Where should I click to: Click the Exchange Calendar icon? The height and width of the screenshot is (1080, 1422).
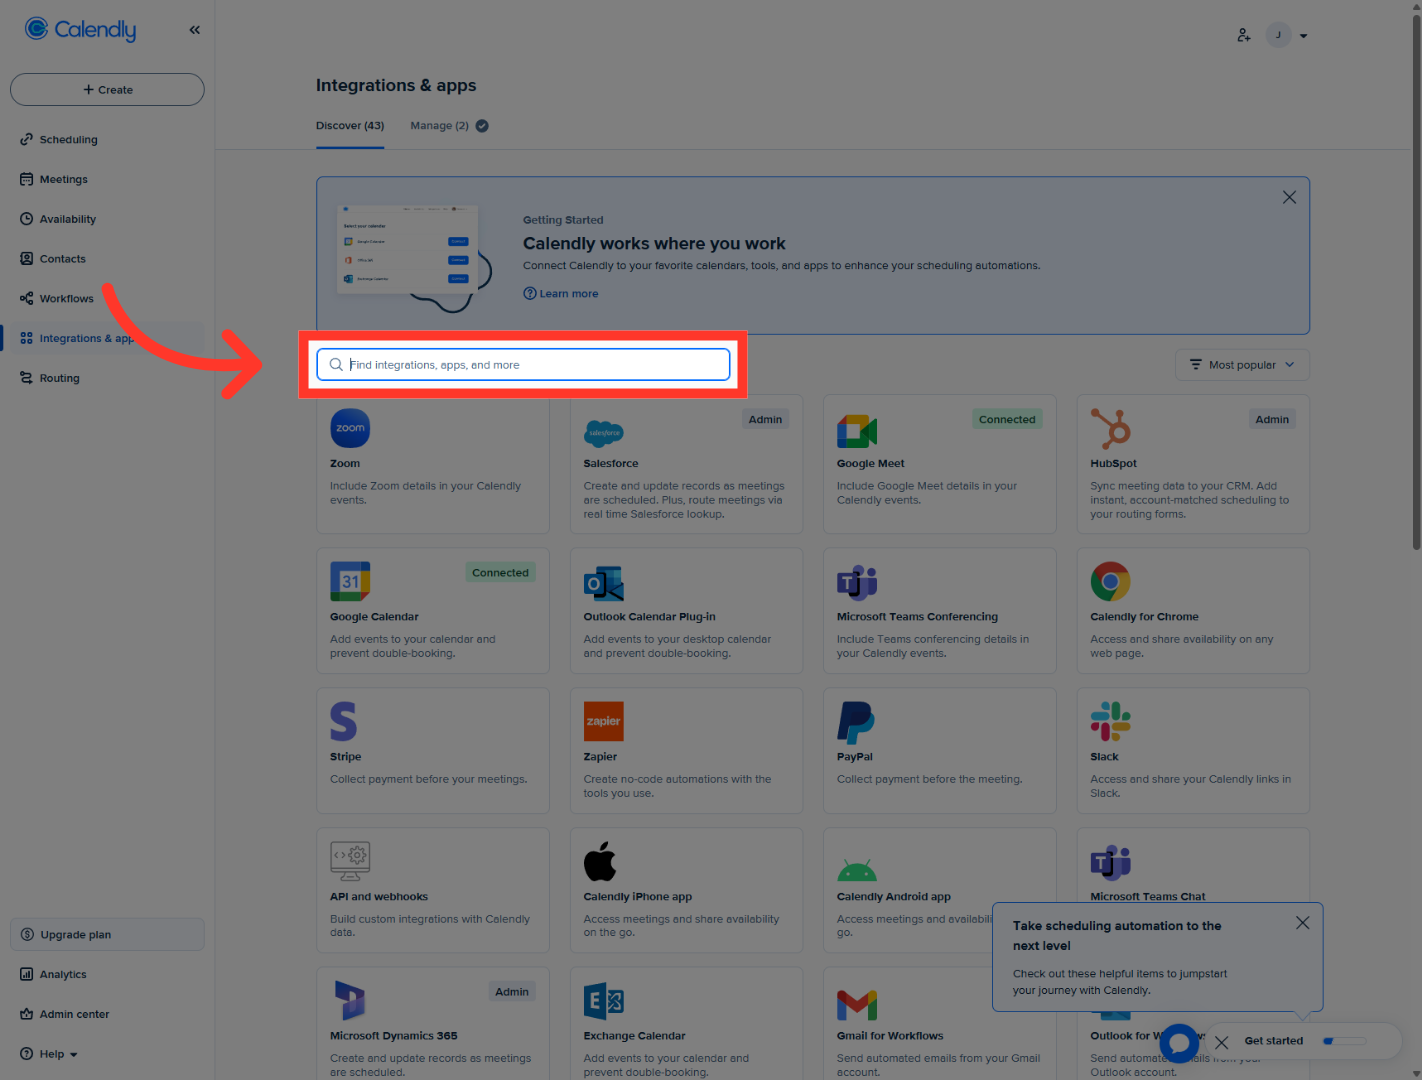[603, 1000]
